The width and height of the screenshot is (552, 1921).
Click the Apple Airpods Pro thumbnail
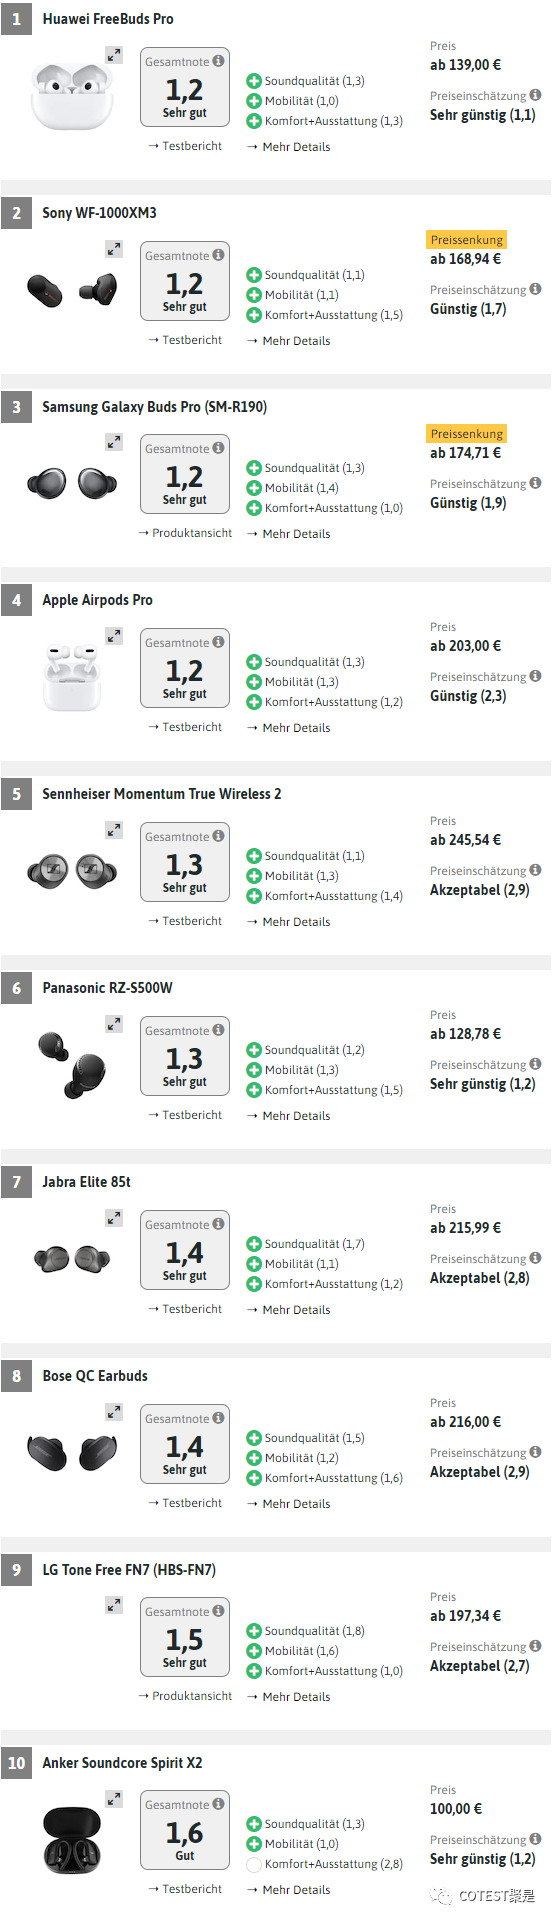click(72, 677)
